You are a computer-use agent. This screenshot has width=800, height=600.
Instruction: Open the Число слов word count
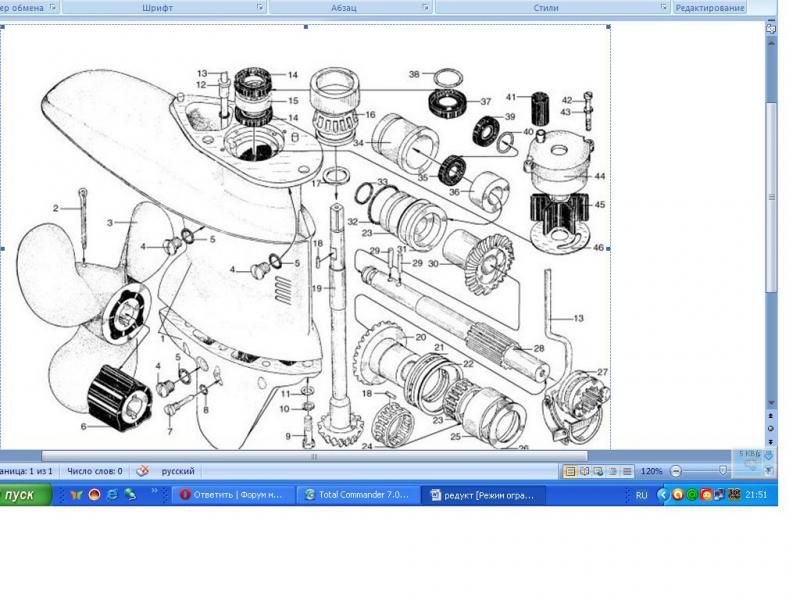(x=92, y=471)
